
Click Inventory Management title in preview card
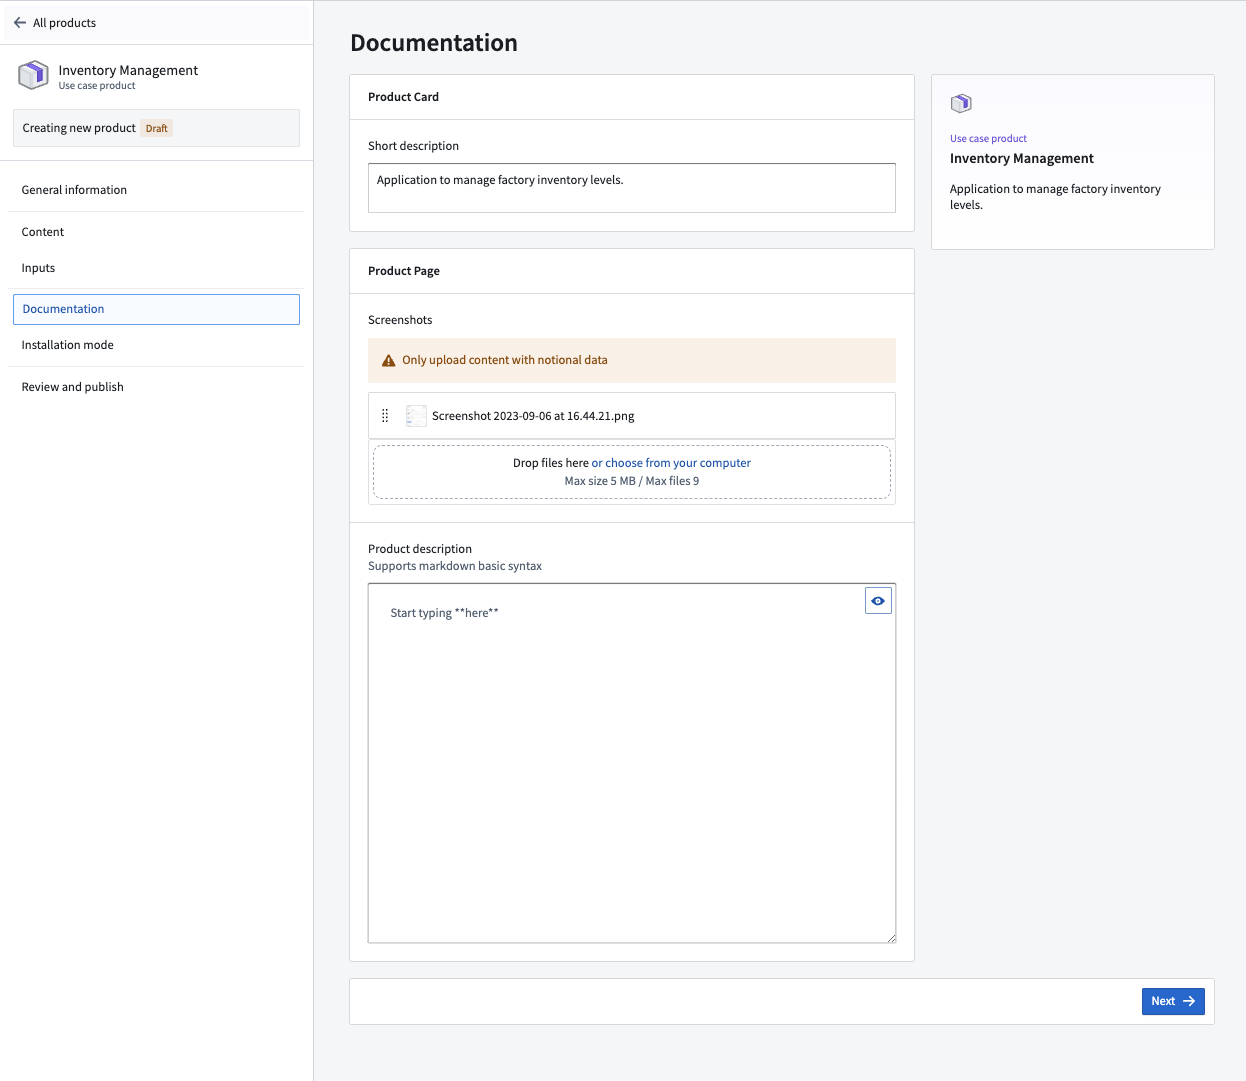coord(1022,159)
